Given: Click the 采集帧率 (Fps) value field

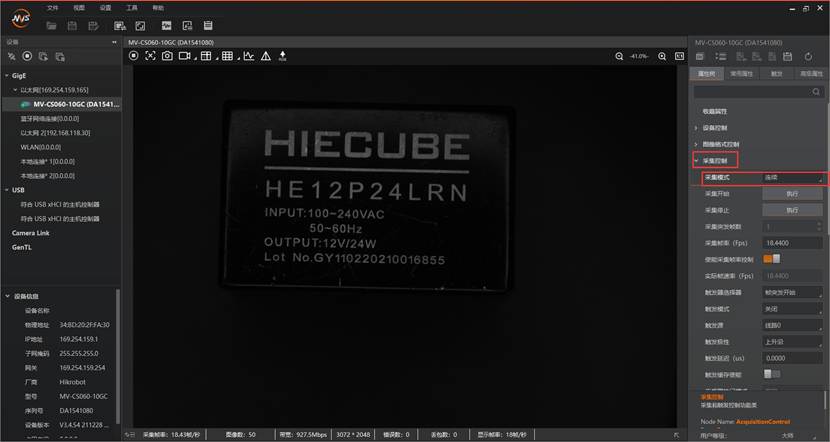Looking at the screenshot, I should point(792,243).
